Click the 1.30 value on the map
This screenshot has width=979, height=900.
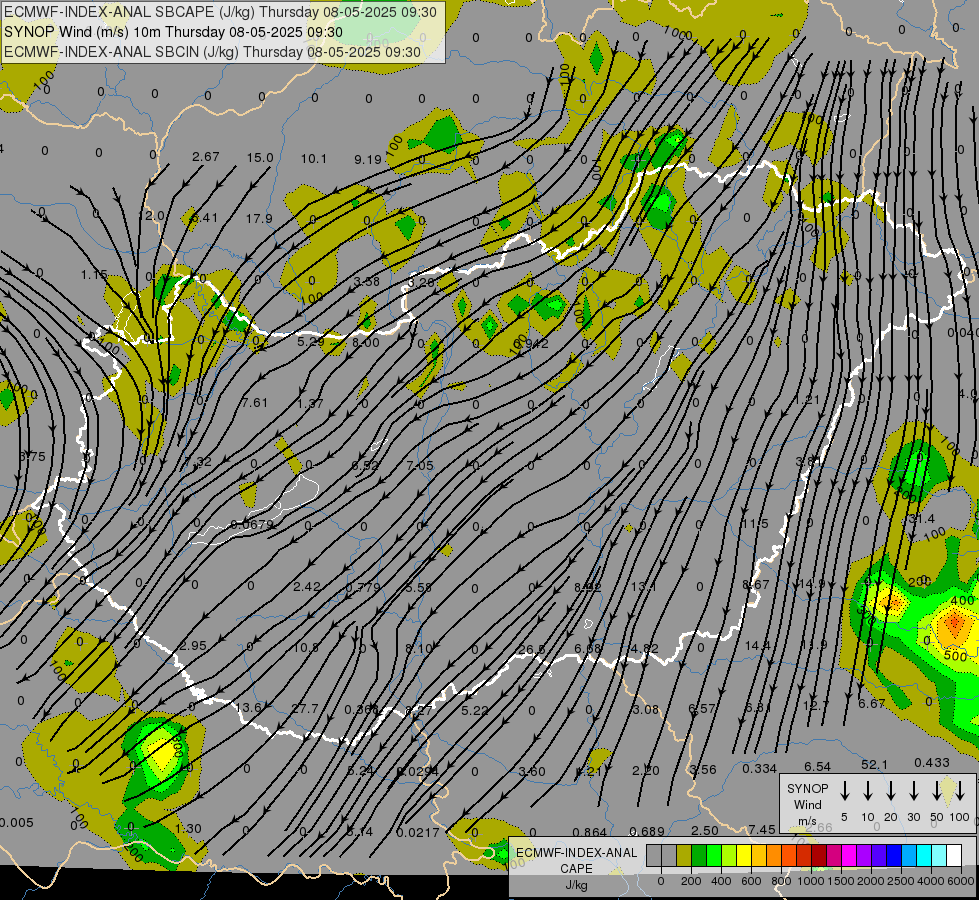tap(188, 828)
